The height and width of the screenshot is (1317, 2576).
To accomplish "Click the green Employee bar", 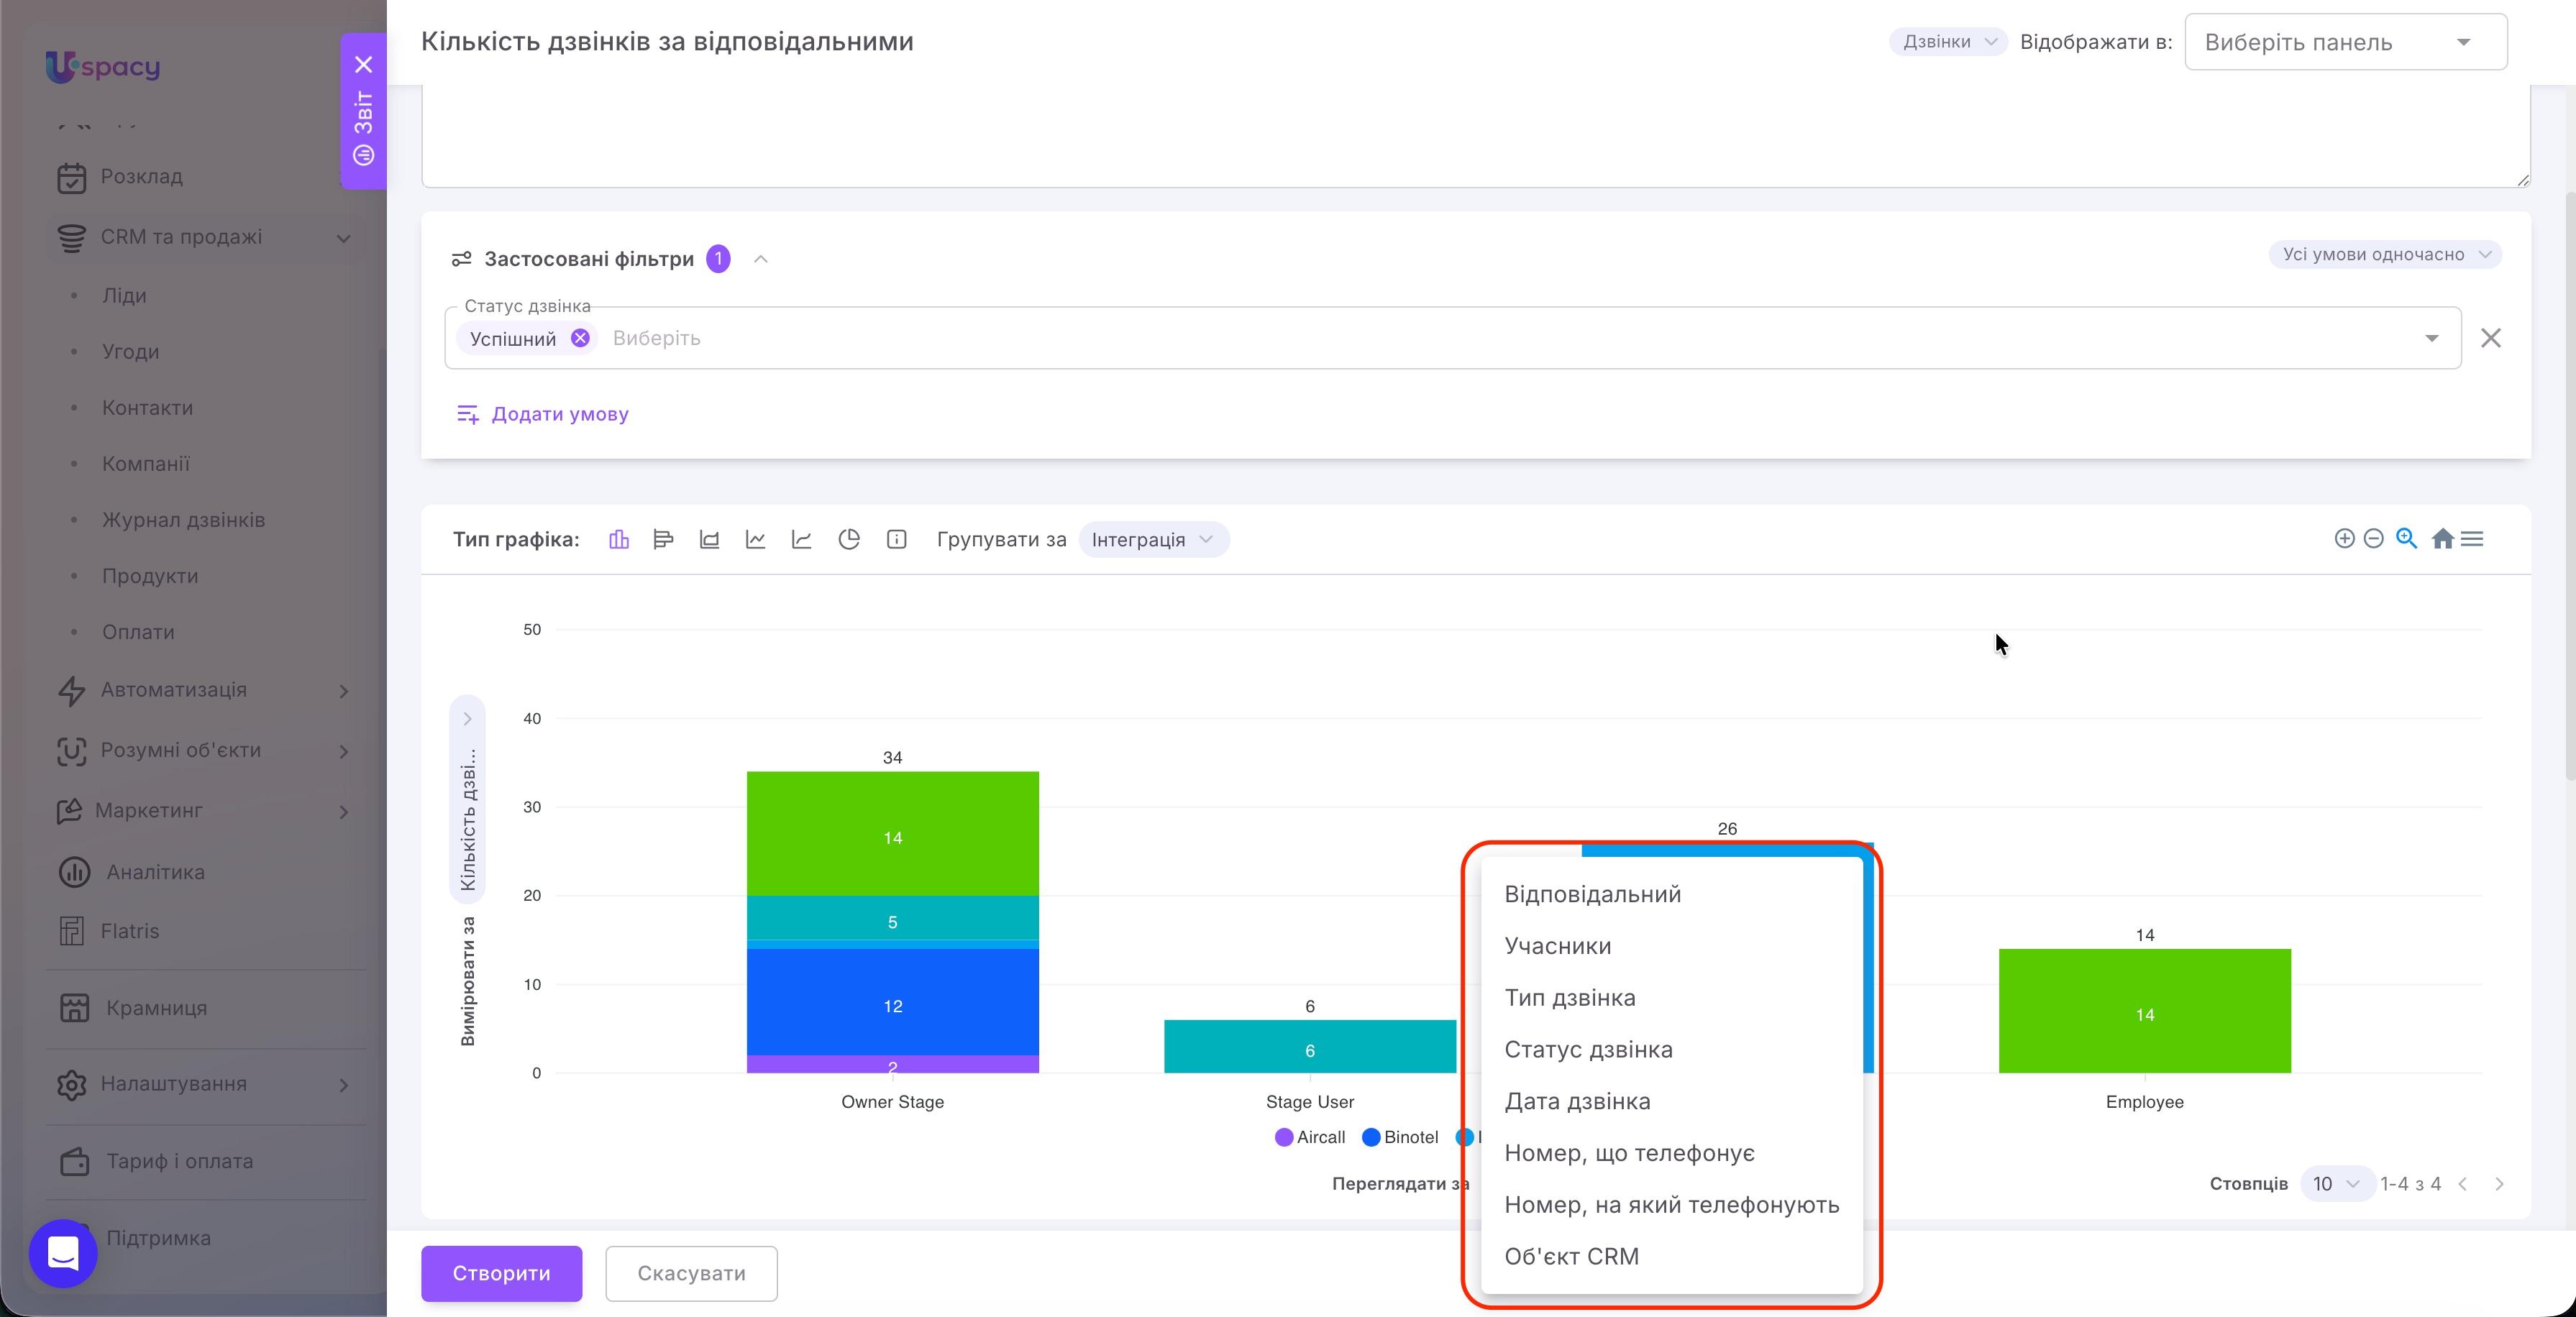I will pos(2144,1011).
